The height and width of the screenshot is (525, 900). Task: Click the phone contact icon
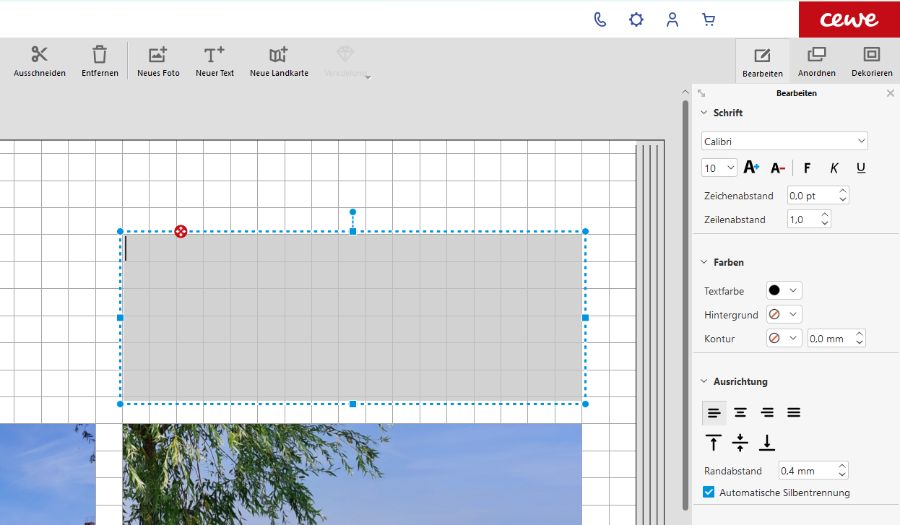click(x=600, y=19)
